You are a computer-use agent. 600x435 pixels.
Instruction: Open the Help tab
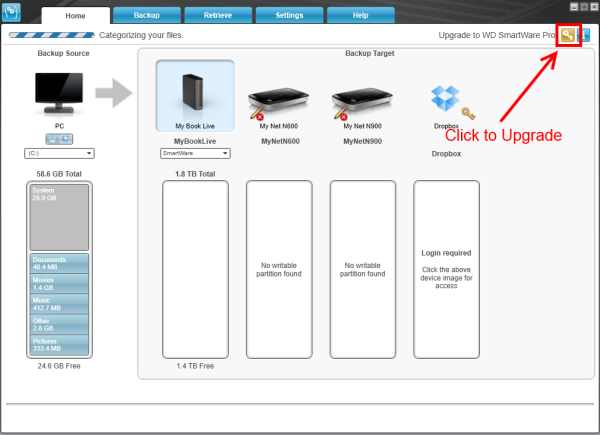point(360,15)
